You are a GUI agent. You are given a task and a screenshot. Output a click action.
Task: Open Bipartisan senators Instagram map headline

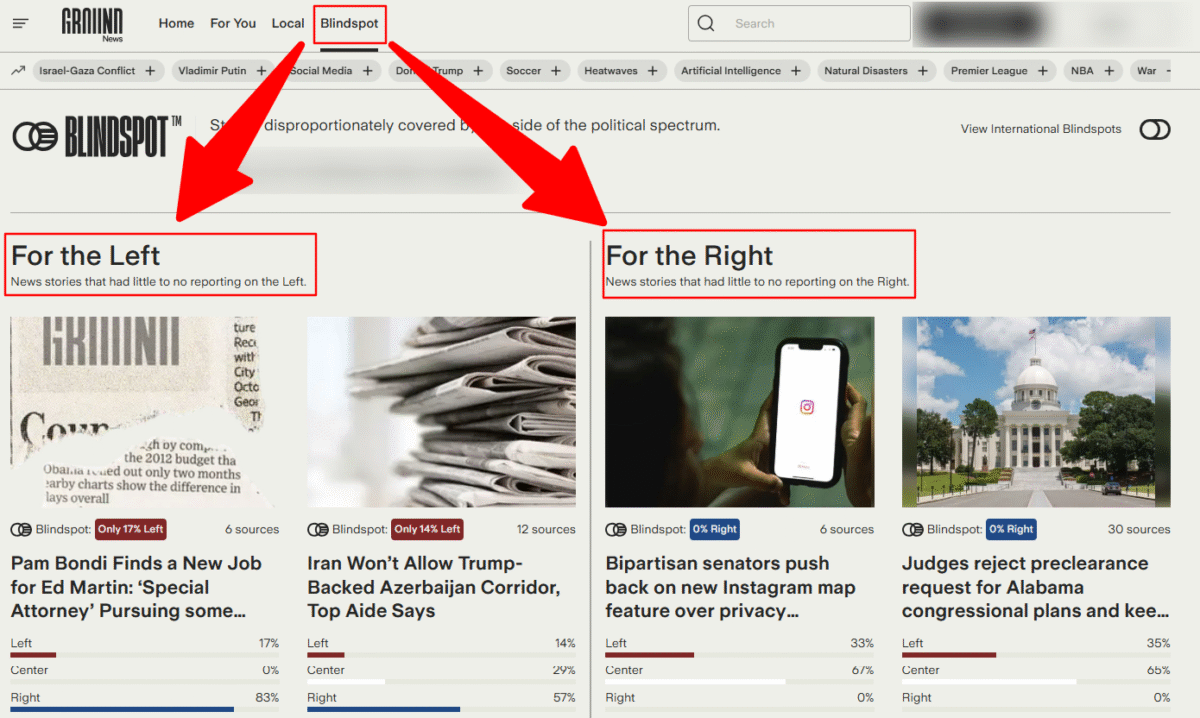731,587
